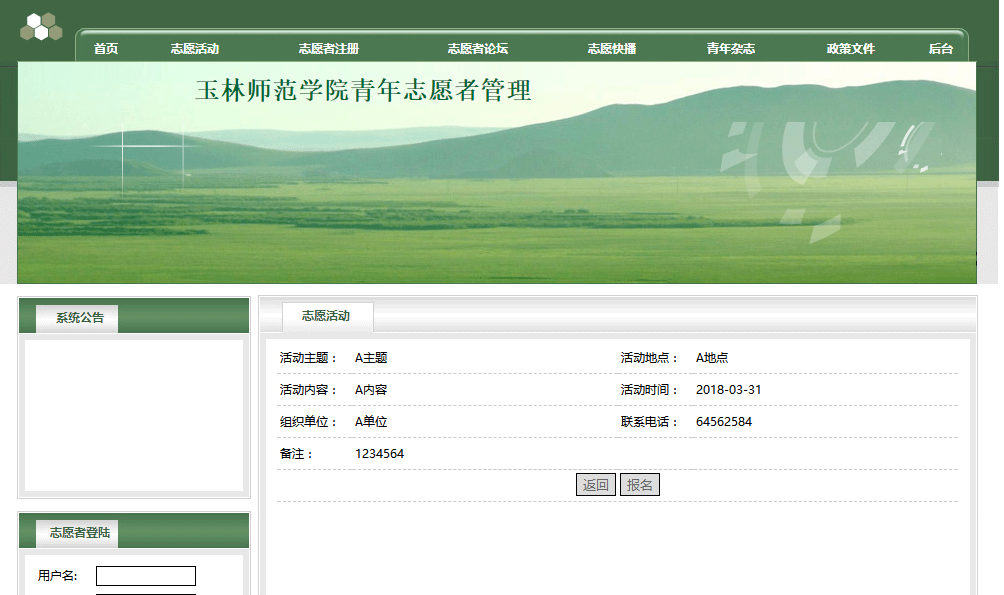Select the 系统公告 panel tab
The width and height of the screenshot is (1004, 595).
coord(79,318)
